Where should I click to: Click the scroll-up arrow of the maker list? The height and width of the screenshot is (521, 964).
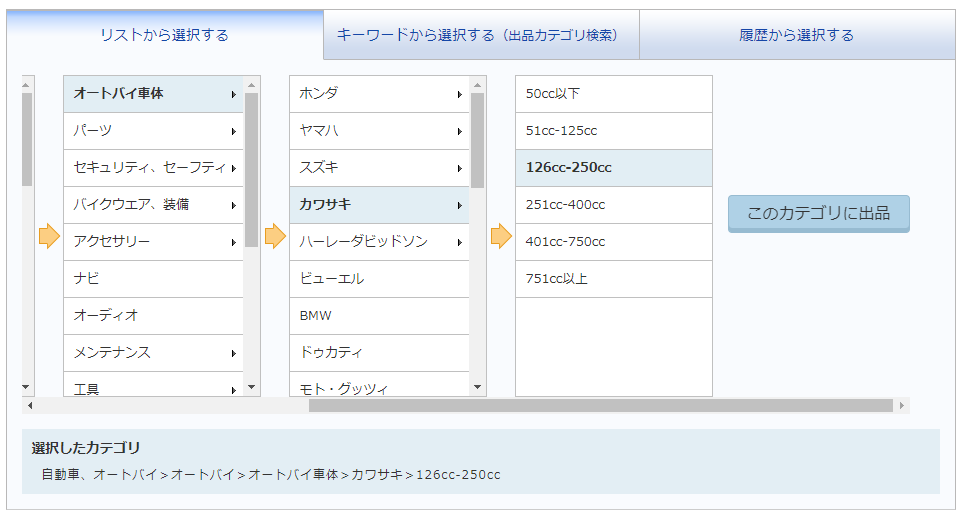(x=478, y=85)
